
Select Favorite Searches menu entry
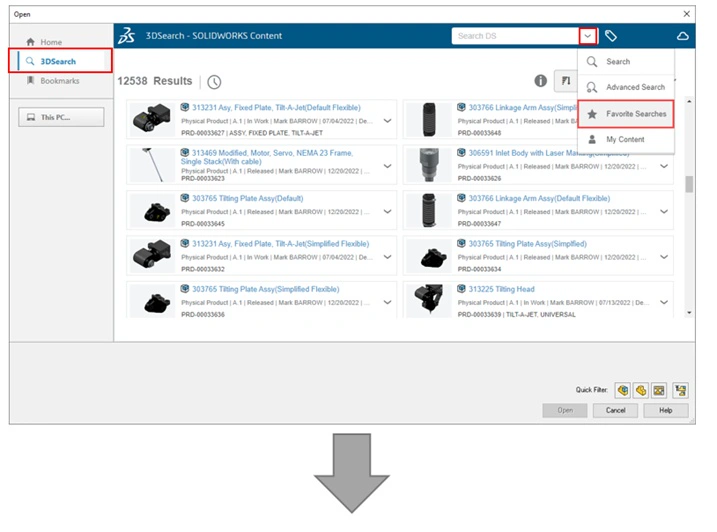tap(626, 114)
